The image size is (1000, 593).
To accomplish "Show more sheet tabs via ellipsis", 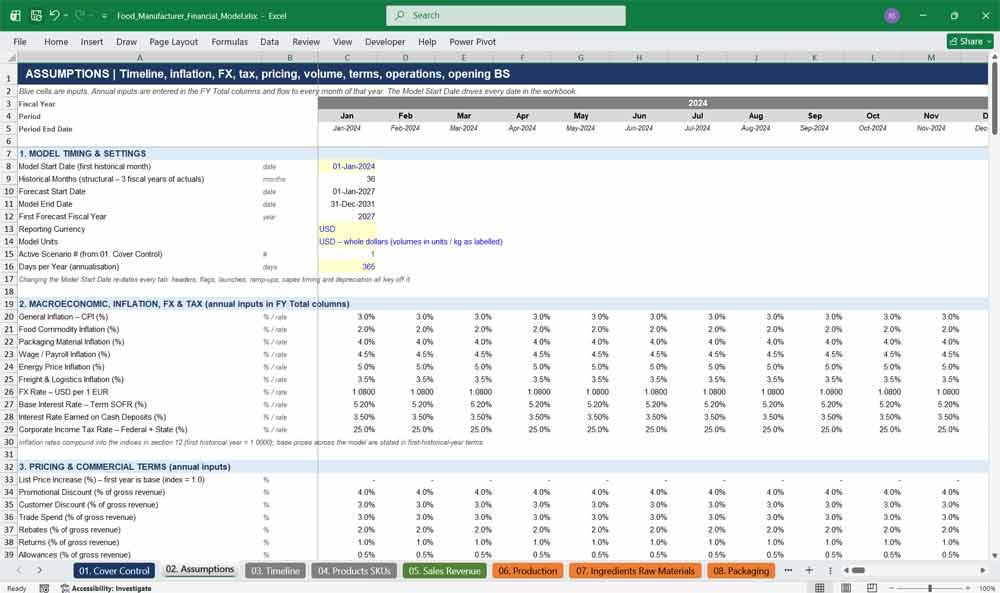I will pos(788,570).
